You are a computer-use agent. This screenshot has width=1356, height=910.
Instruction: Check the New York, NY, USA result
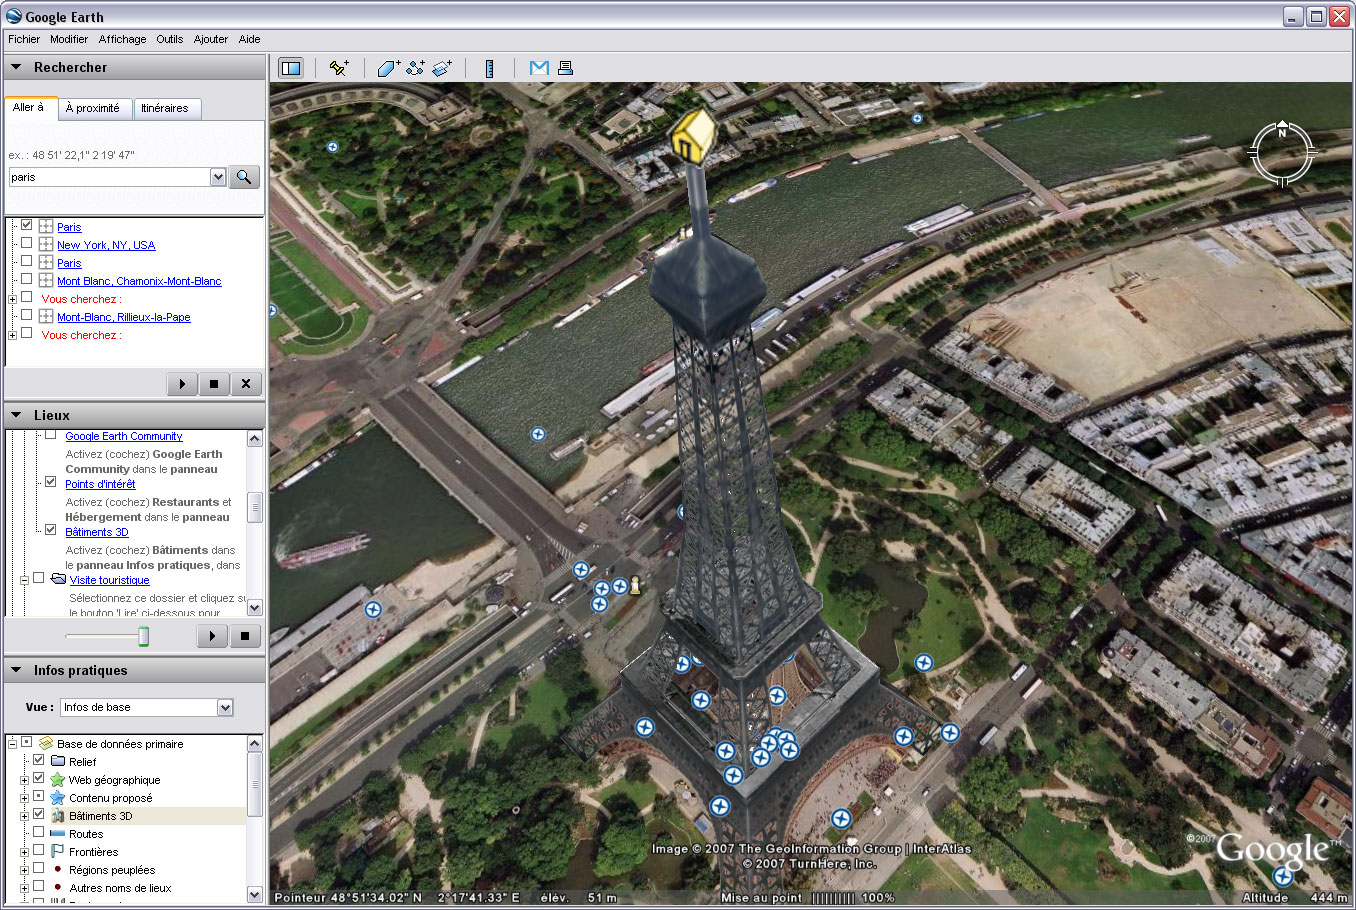click(27, 244)
